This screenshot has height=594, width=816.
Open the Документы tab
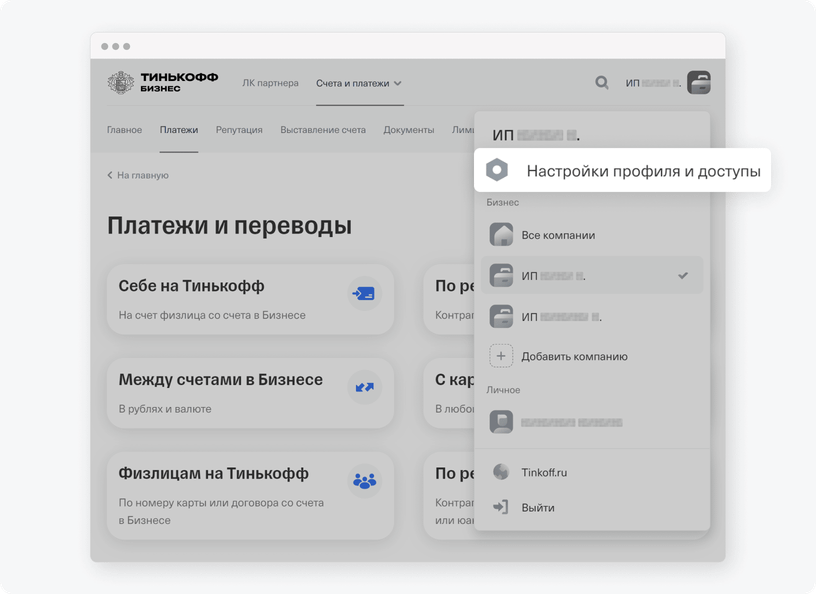[x=409, y=130]
